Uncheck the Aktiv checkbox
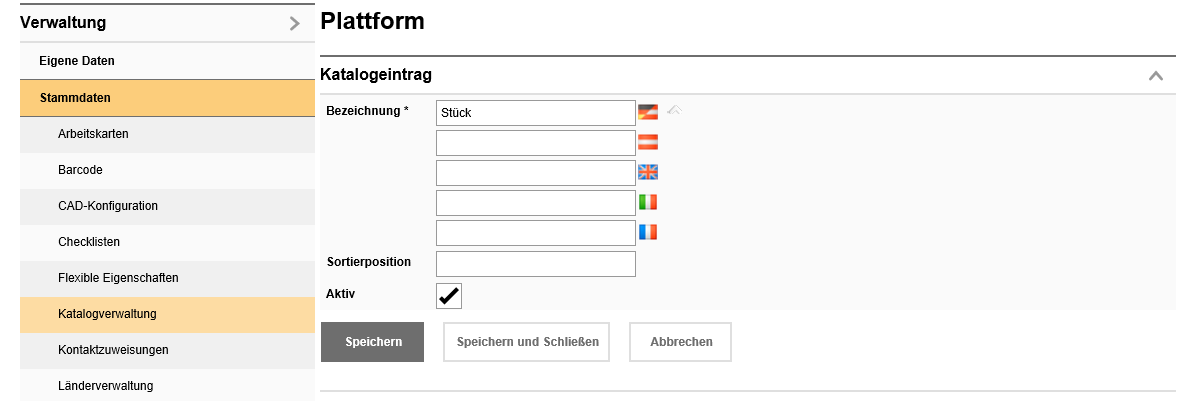This screenshot has height=401, width=1195. pos(449,296)
